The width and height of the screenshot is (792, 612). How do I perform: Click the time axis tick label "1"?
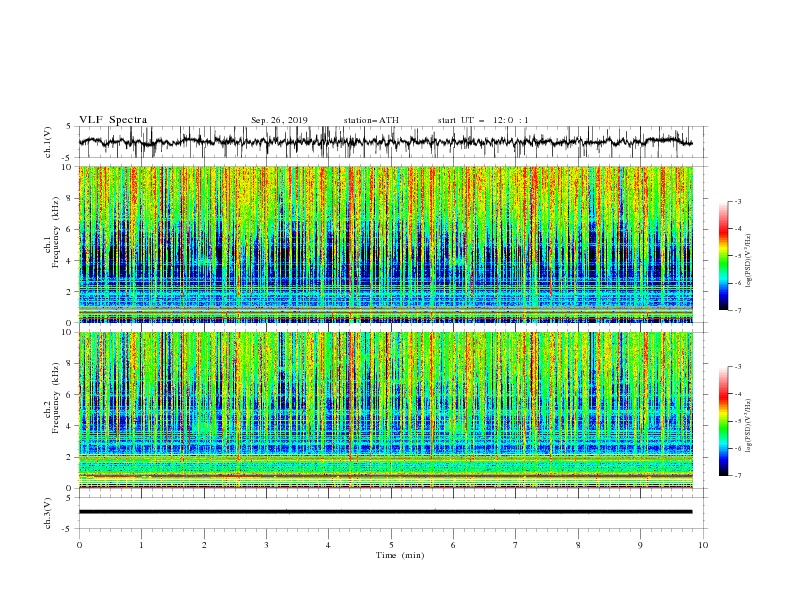coord(141,545)
